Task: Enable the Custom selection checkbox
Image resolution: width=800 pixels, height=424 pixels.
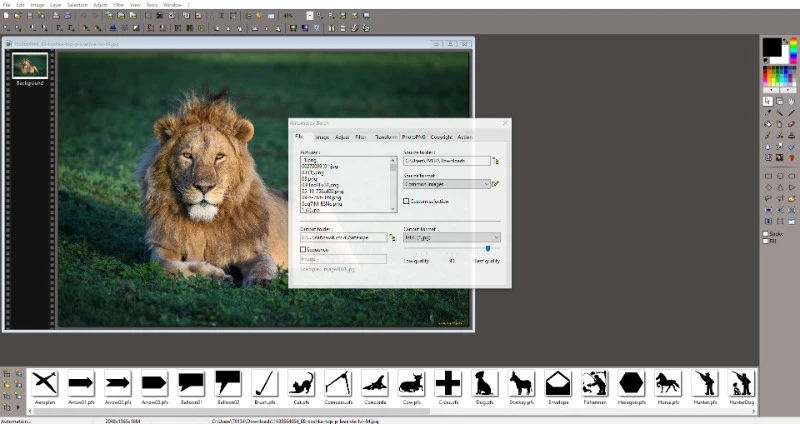Action: pos(406,201)
